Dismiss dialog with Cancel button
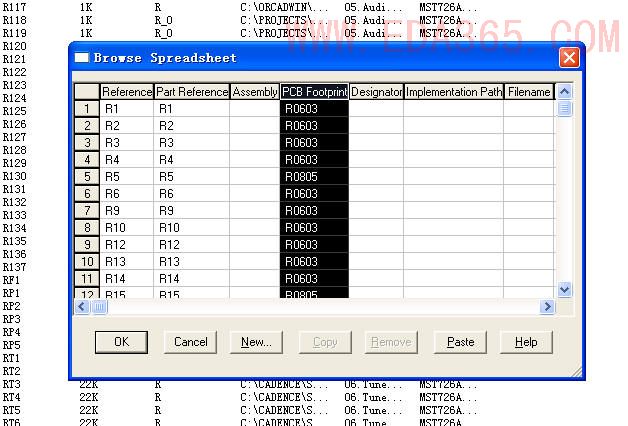 190,342
